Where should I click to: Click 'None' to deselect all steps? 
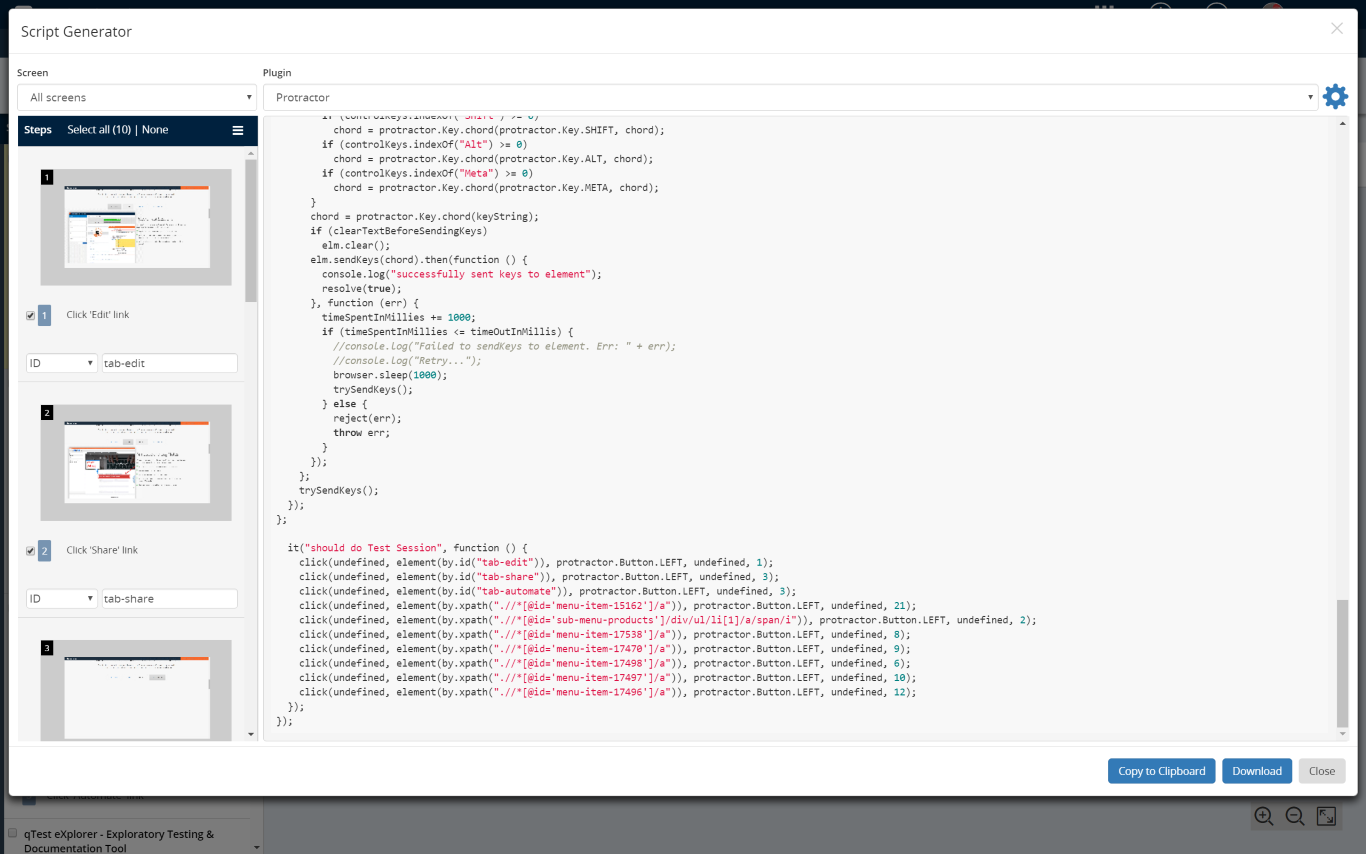155,130
